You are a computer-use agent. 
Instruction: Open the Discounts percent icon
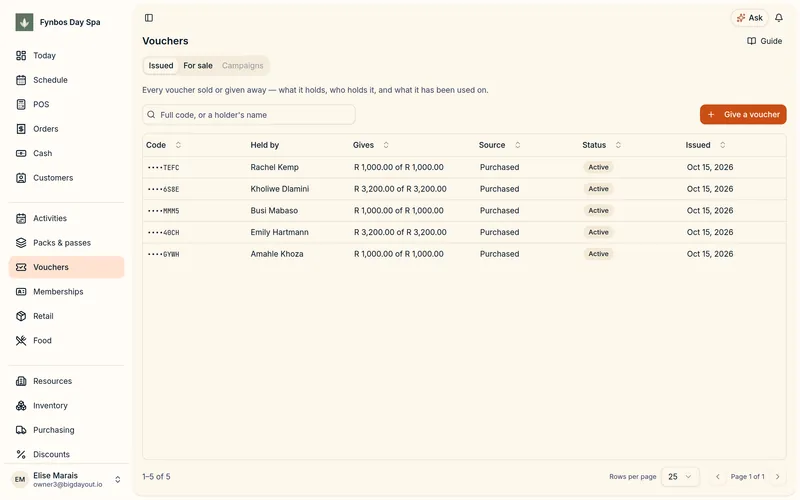21,454
